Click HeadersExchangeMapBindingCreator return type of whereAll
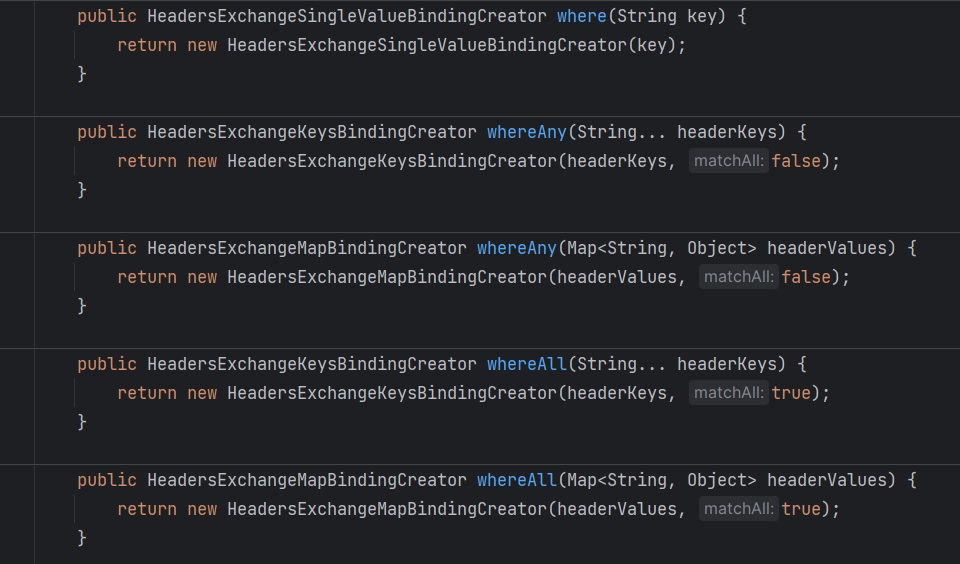This screenshot has height=564, width=960. [x=307, y=480]
